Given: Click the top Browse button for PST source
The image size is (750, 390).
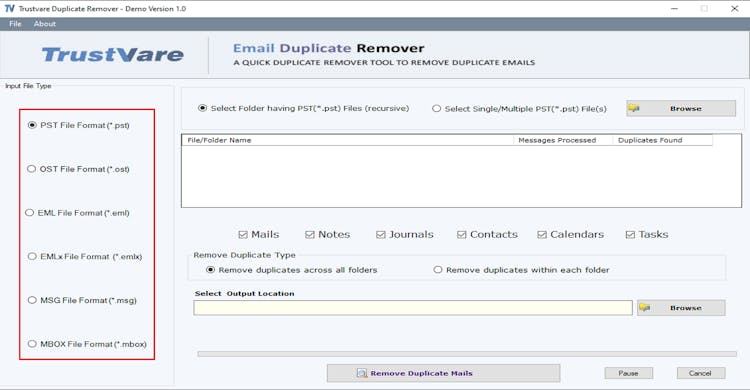Looking at the screenshot, I should click(x=681, y=108).
